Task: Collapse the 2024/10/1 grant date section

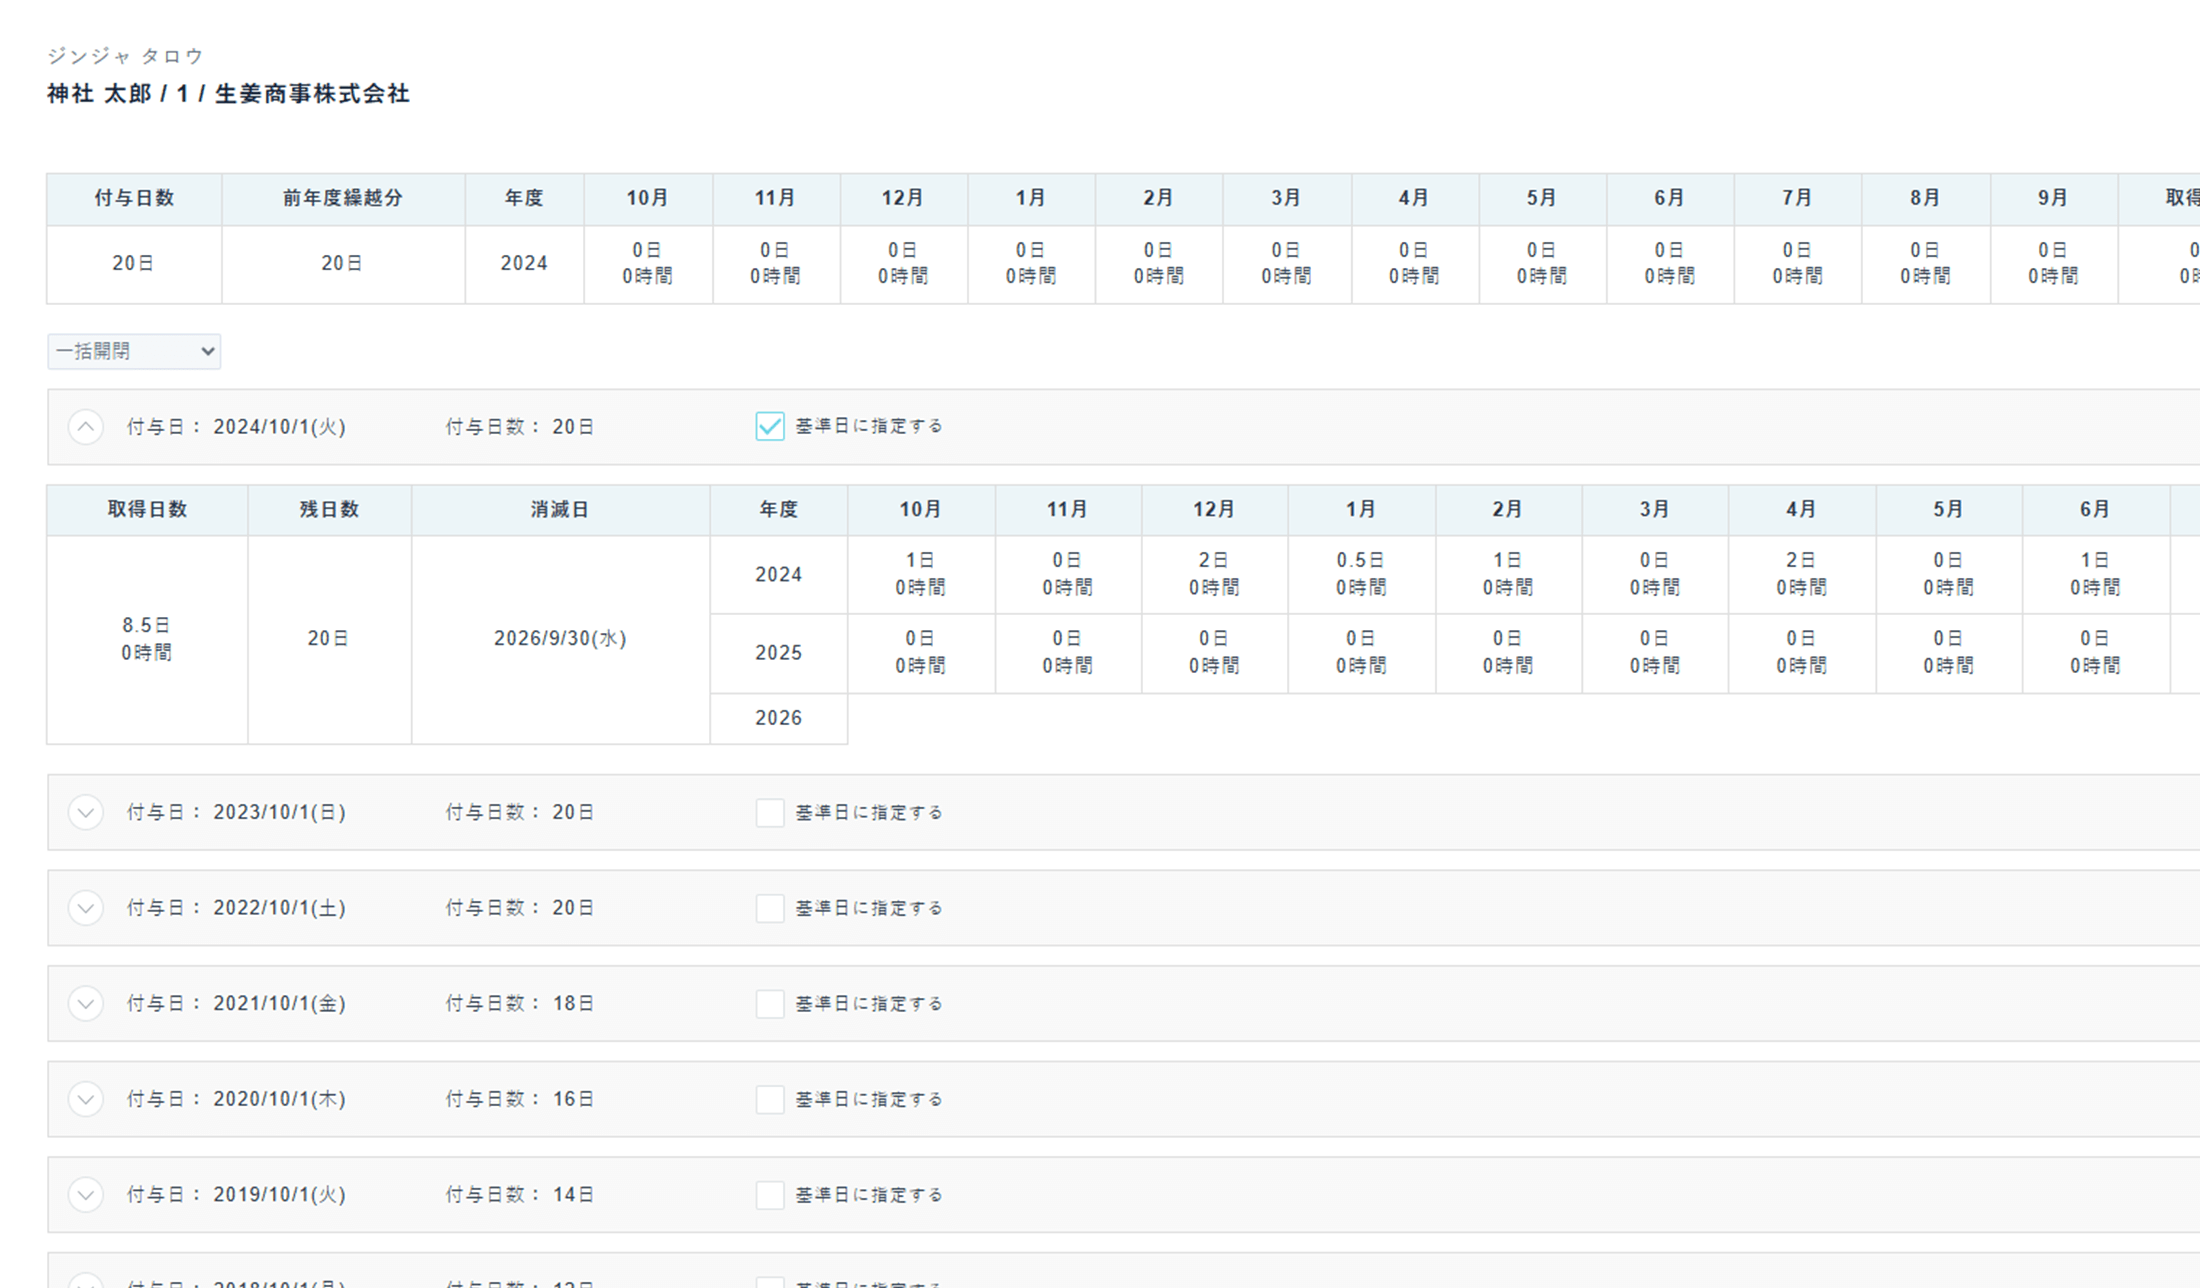Action: pos(86,427)
